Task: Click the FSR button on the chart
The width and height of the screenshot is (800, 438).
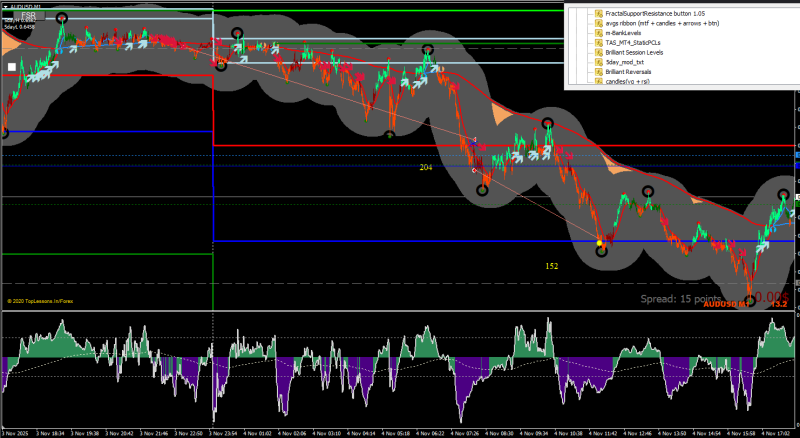Action: 29,16
